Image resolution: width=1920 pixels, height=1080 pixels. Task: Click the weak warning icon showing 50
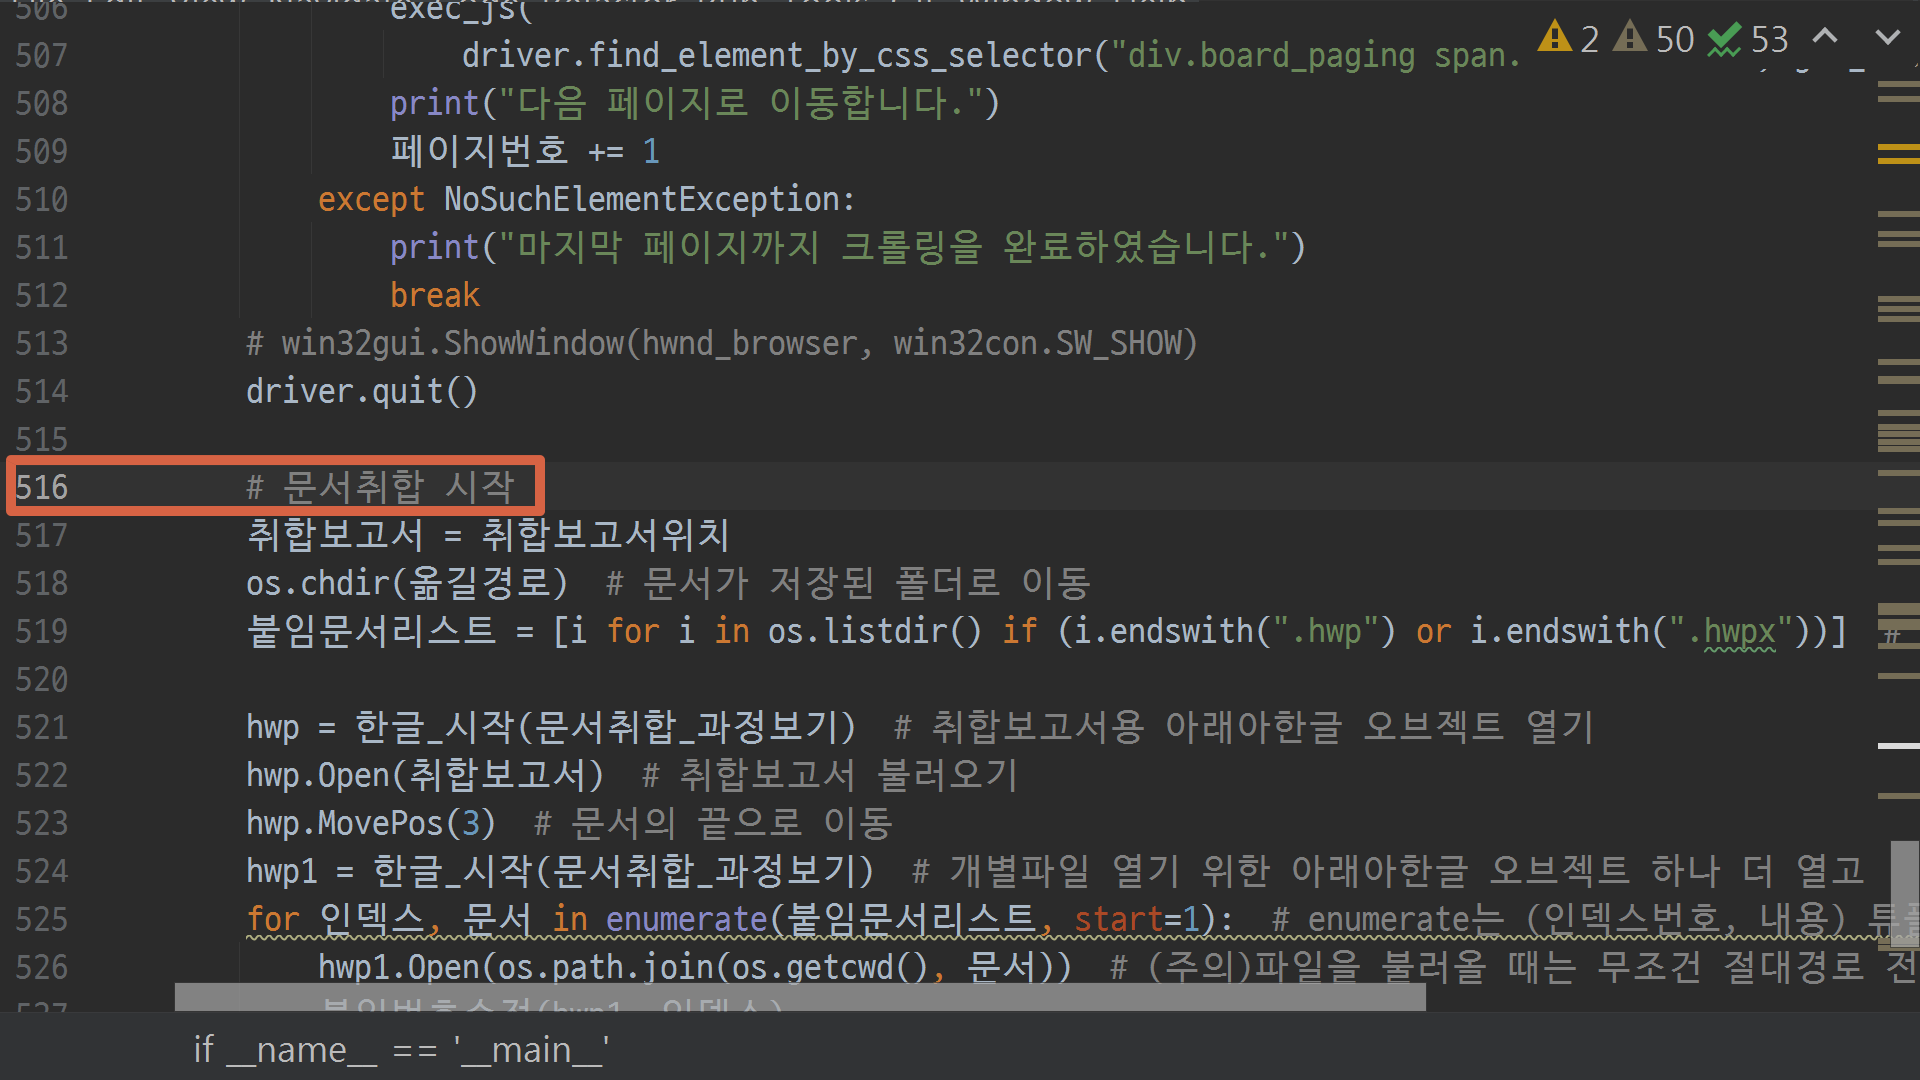[1631, 38]
